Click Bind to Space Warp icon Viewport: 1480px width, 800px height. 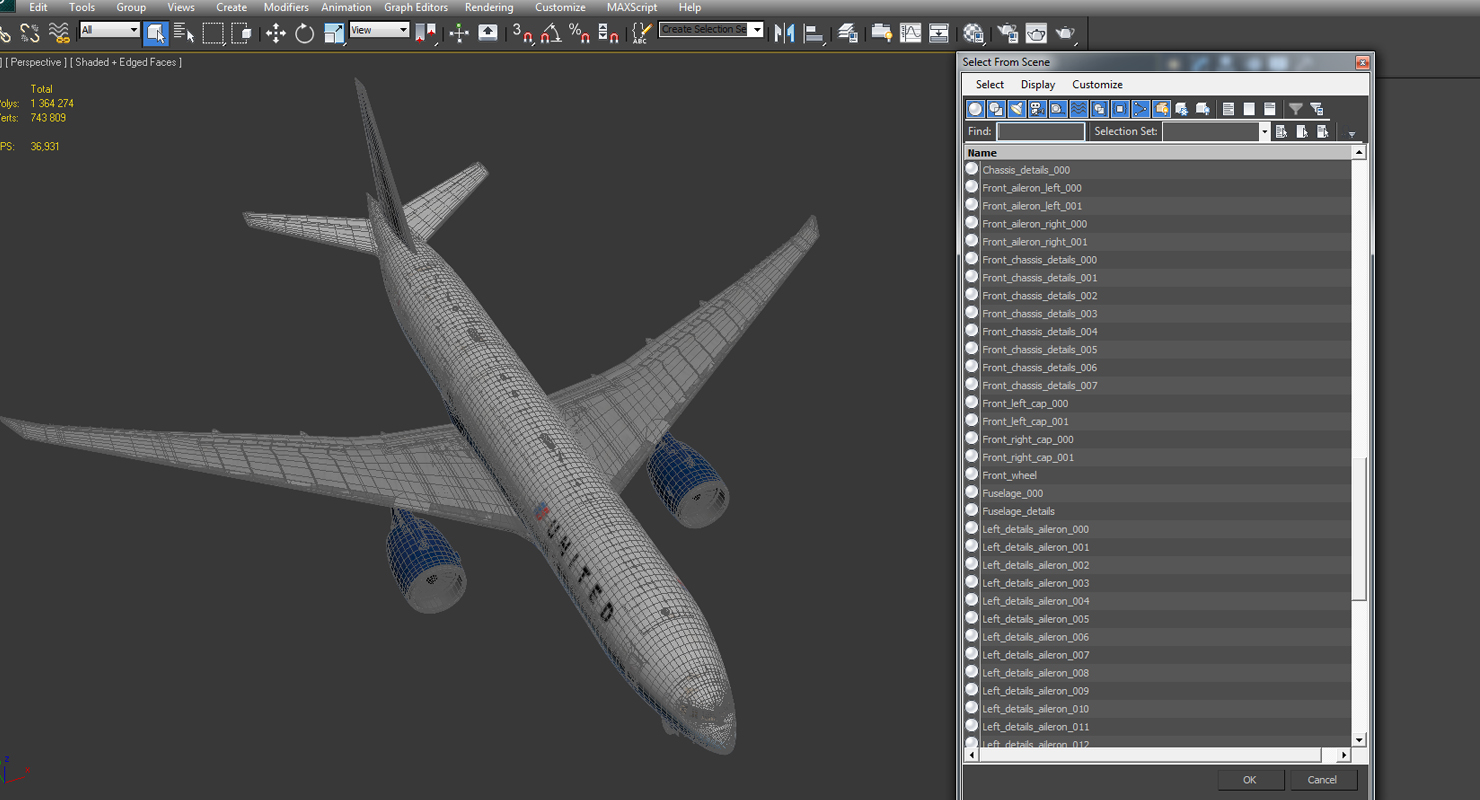pyautogui.click(x=60, y=33)
